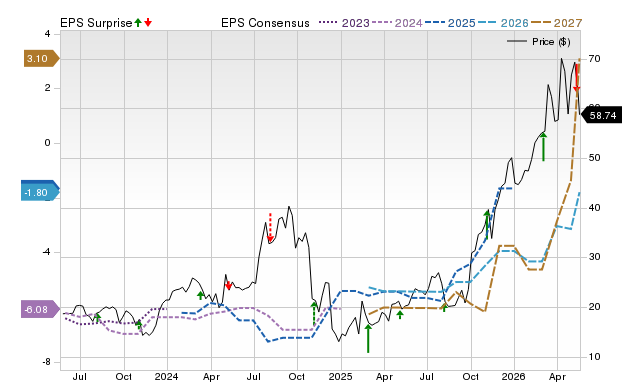The width and height of the screenshot is (640, 382).
Task: Click the 2025 label on the time axis
Action: [340, 376]
